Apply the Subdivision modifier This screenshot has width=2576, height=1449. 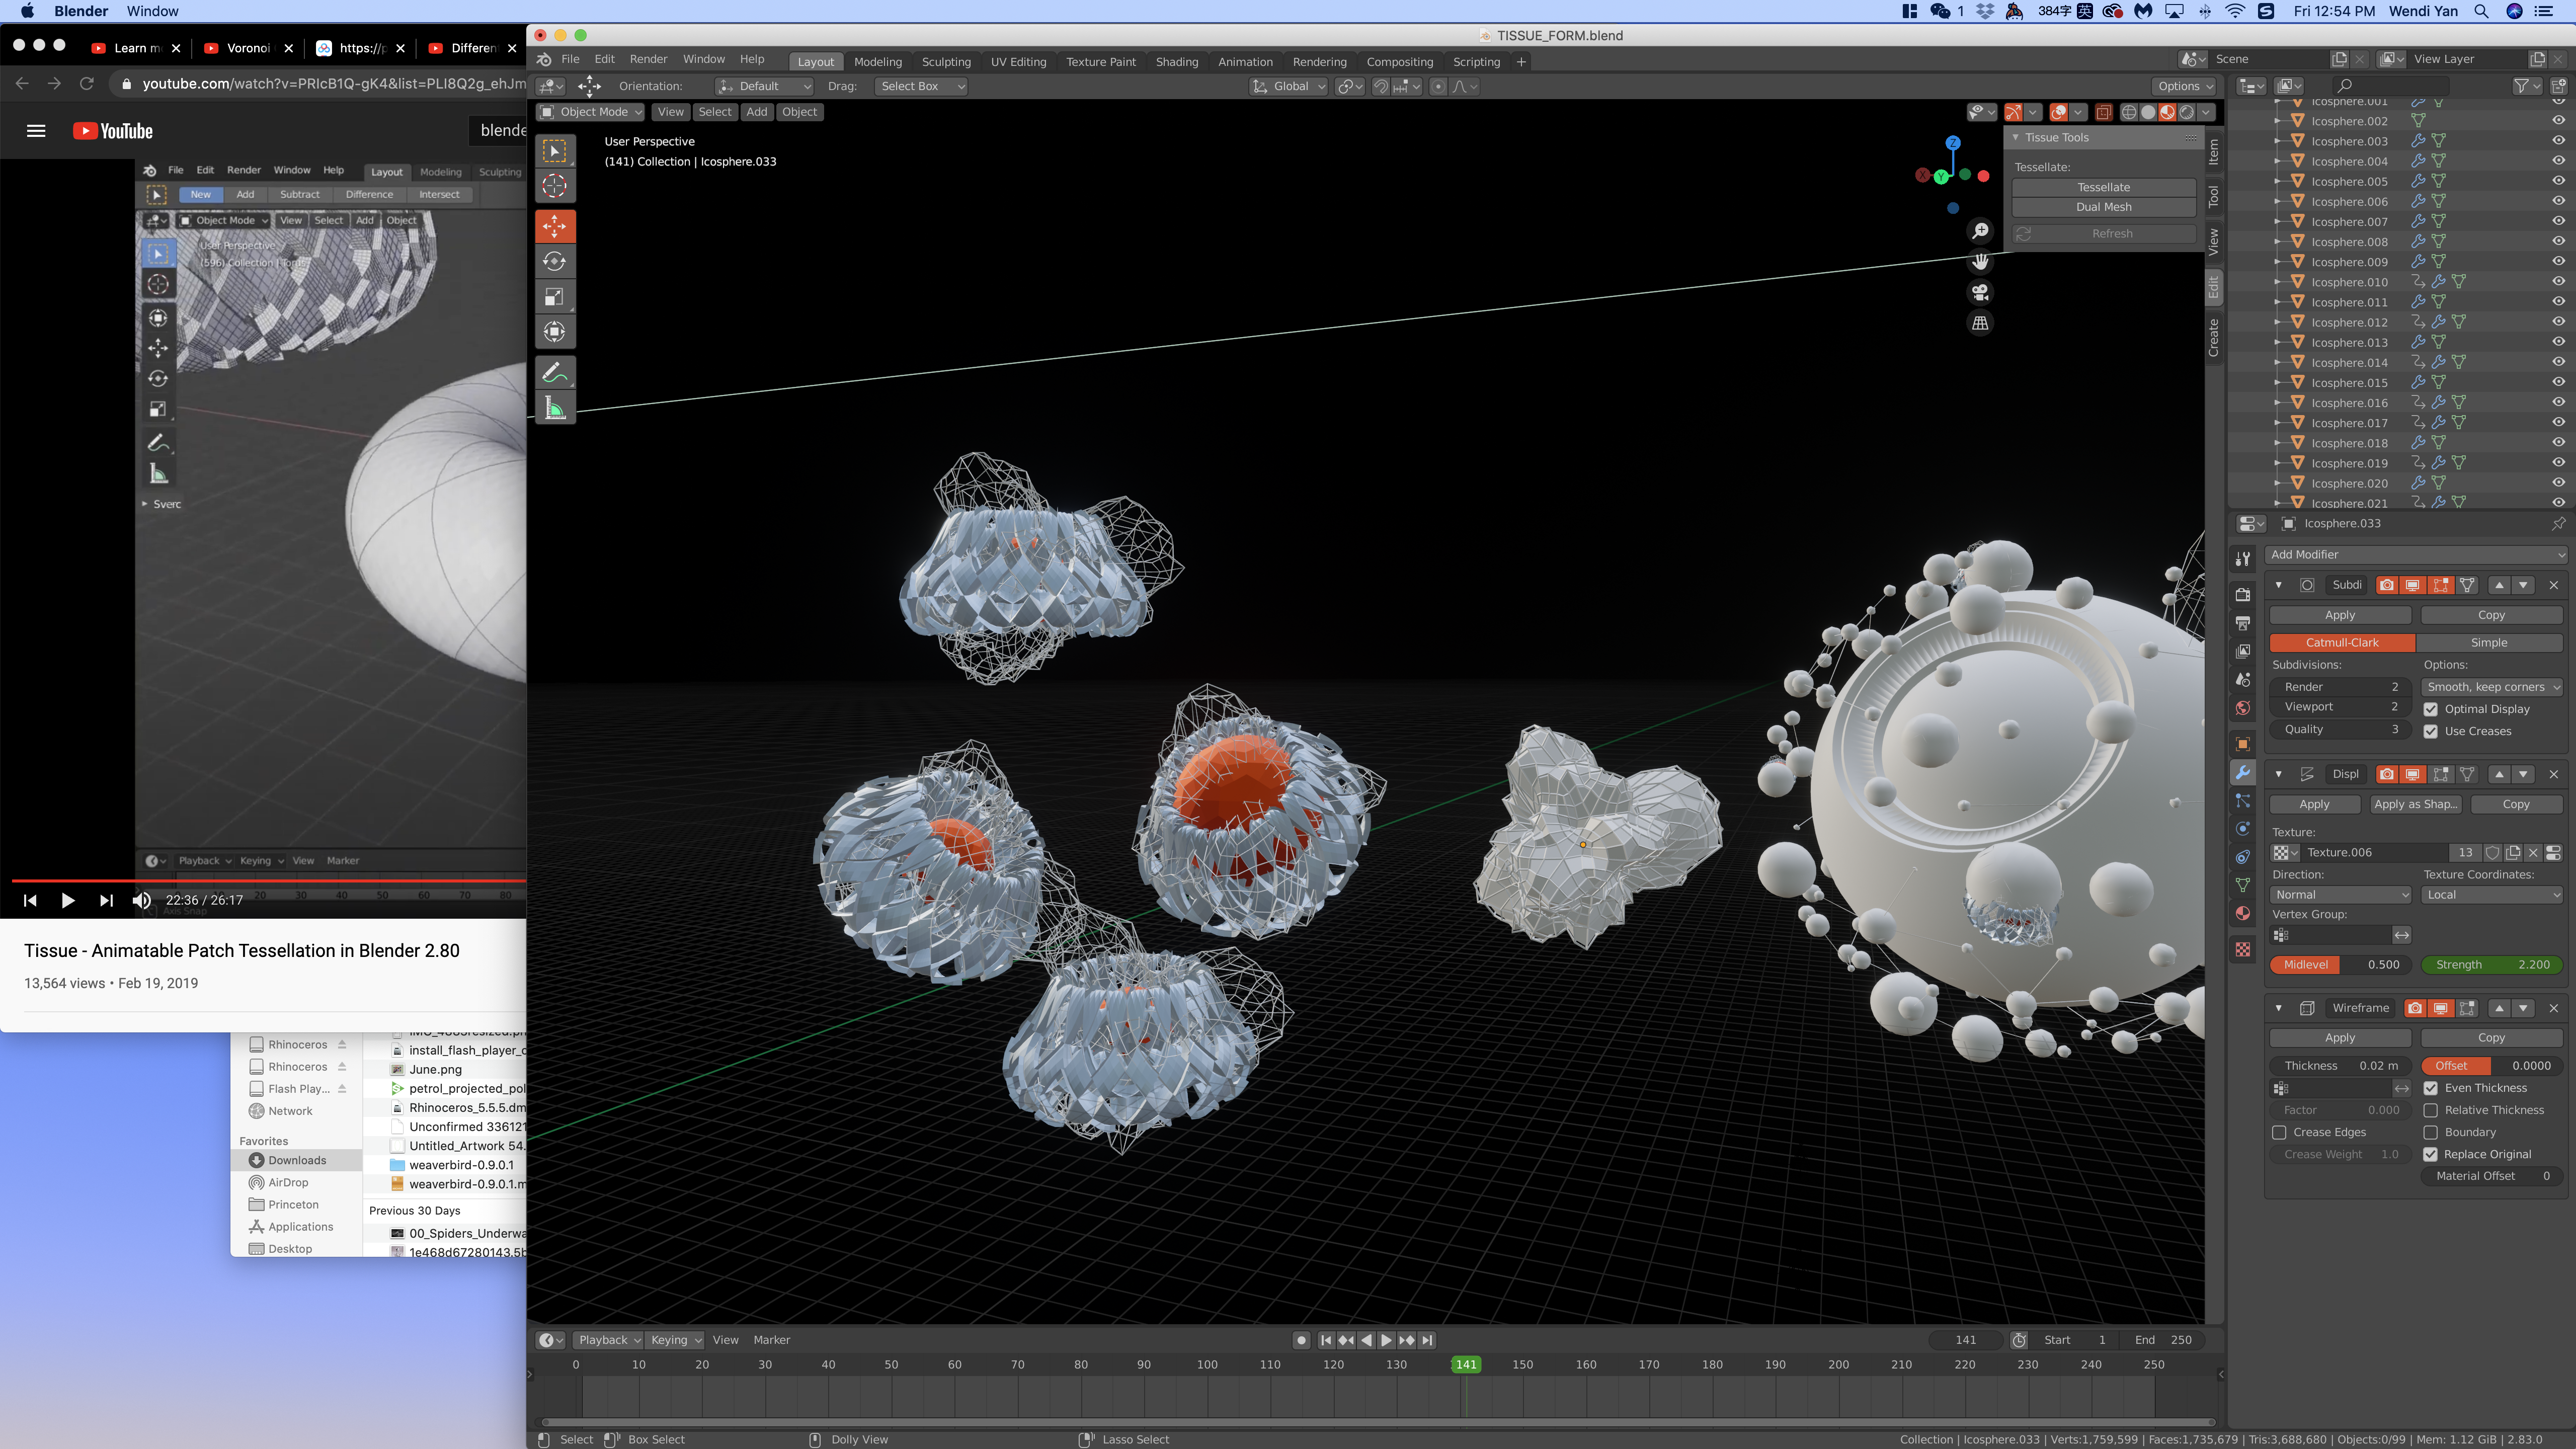pos(2340,615)
